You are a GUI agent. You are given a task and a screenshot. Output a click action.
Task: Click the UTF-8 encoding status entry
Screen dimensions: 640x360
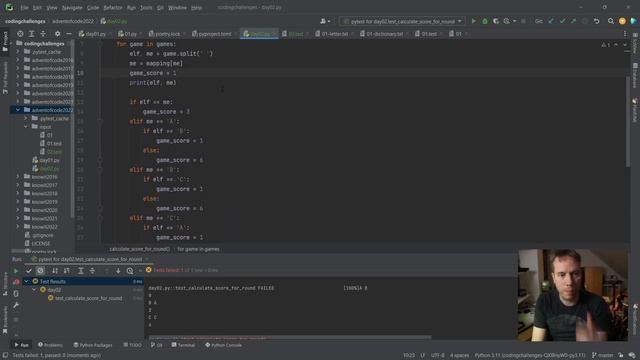pyautogui.click(x=438, y=355)
